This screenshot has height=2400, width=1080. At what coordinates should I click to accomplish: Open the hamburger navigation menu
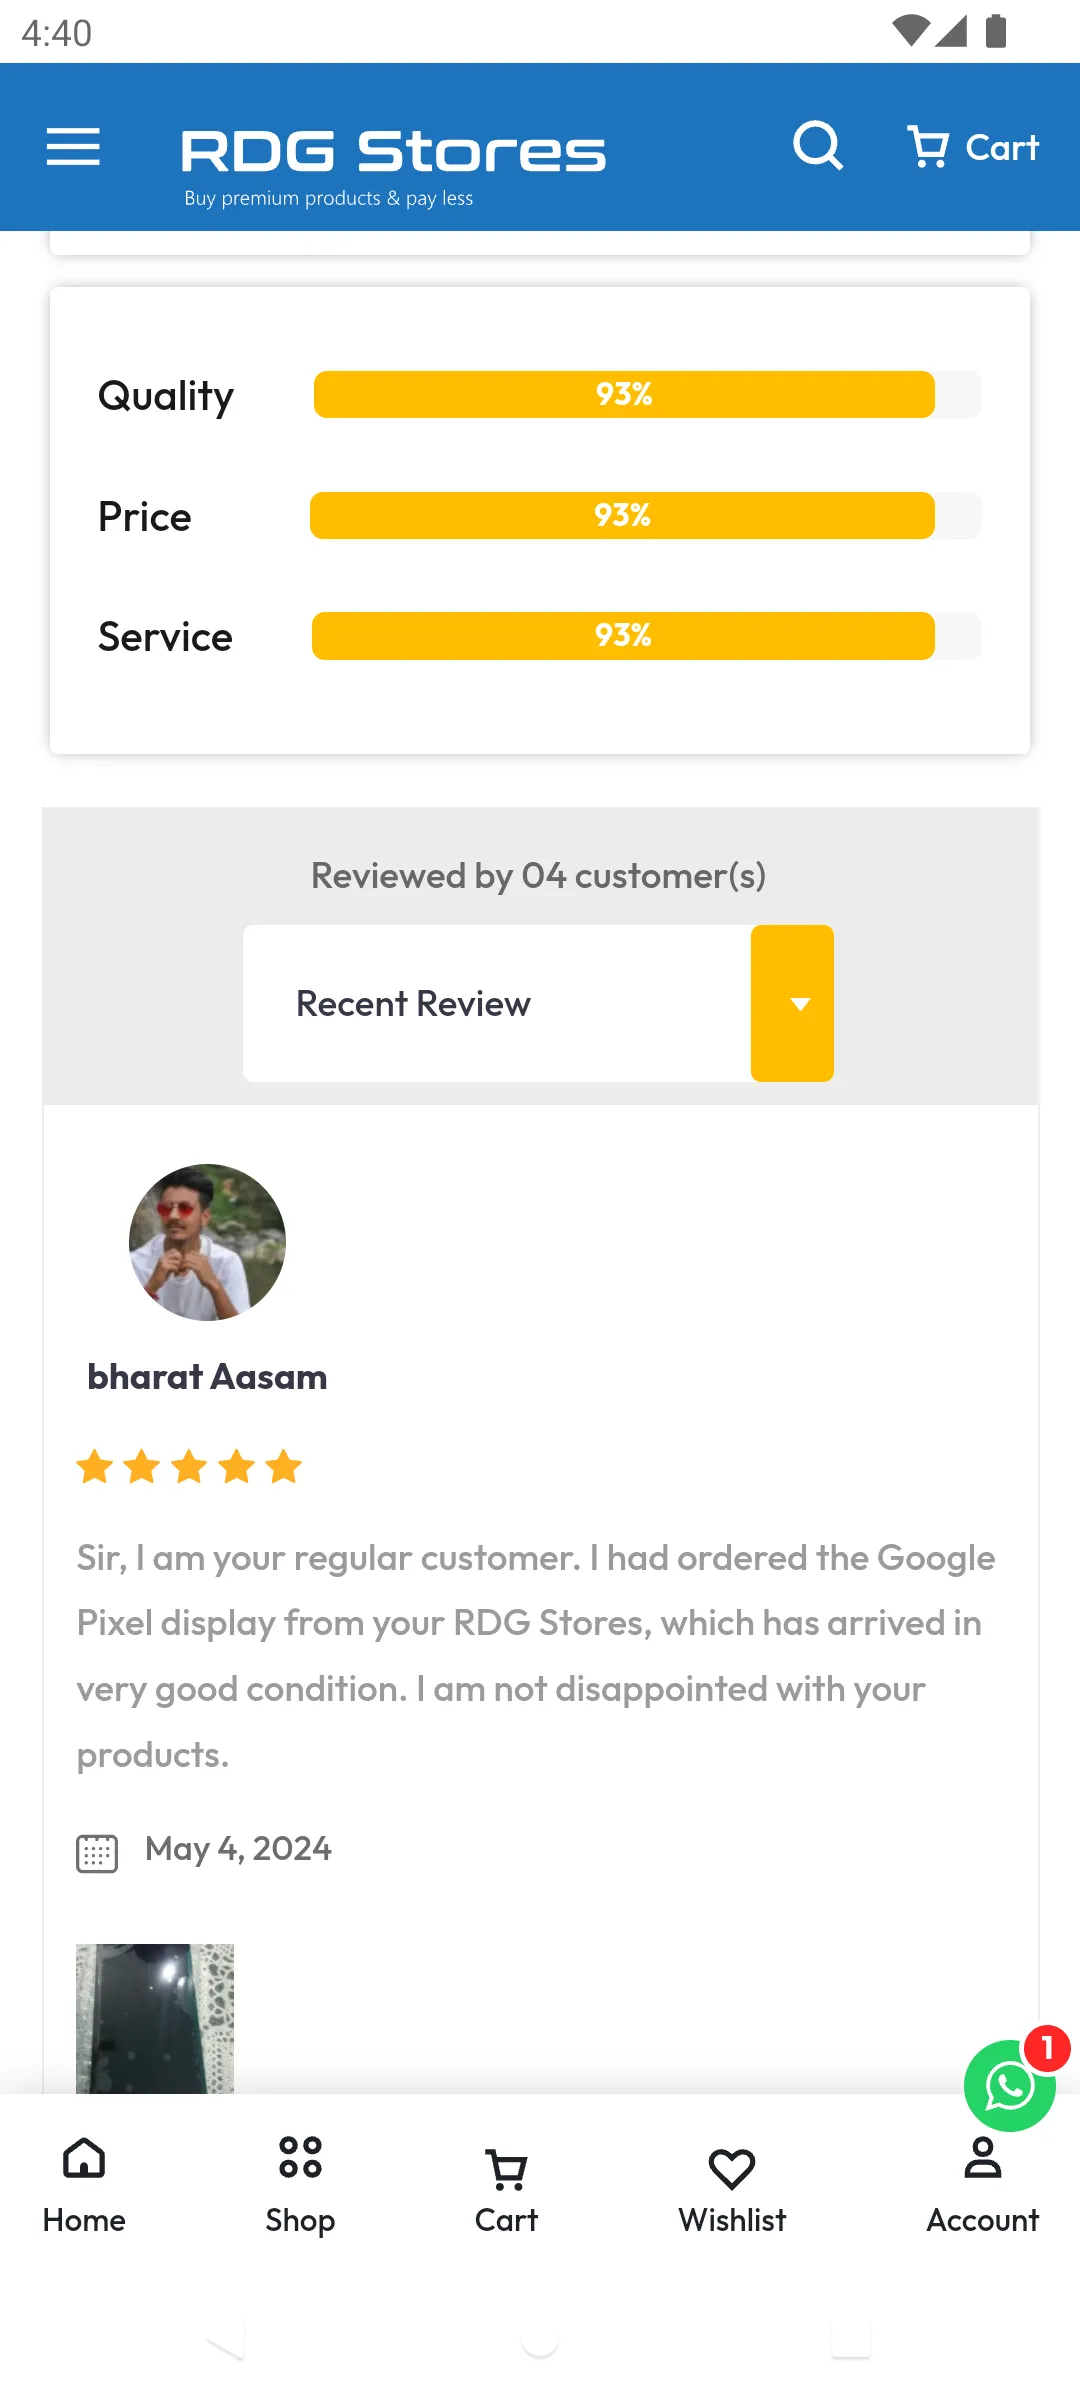point(73,146)
